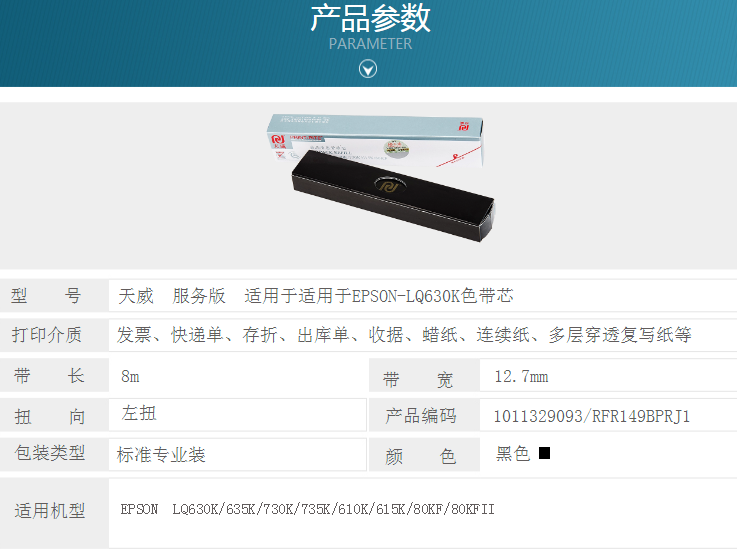
Task: Click the ribbon cartridge product image
Action: coord(380,177)
